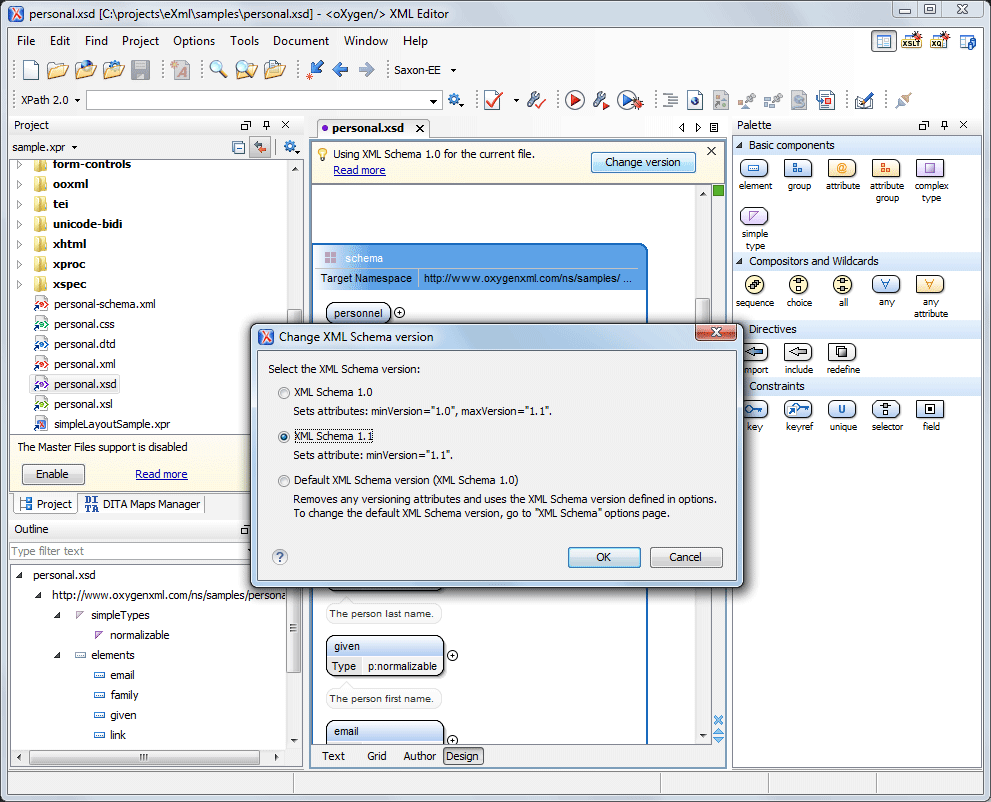
Task: Expand the xspec folder
Action: (20, 284)
